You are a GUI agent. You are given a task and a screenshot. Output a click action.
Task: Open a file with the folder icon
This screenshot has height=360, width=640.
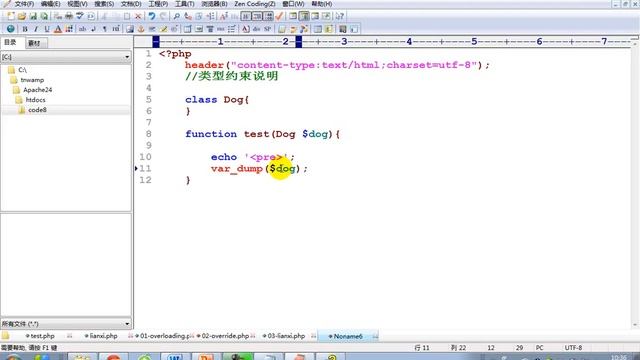[22, 16]
